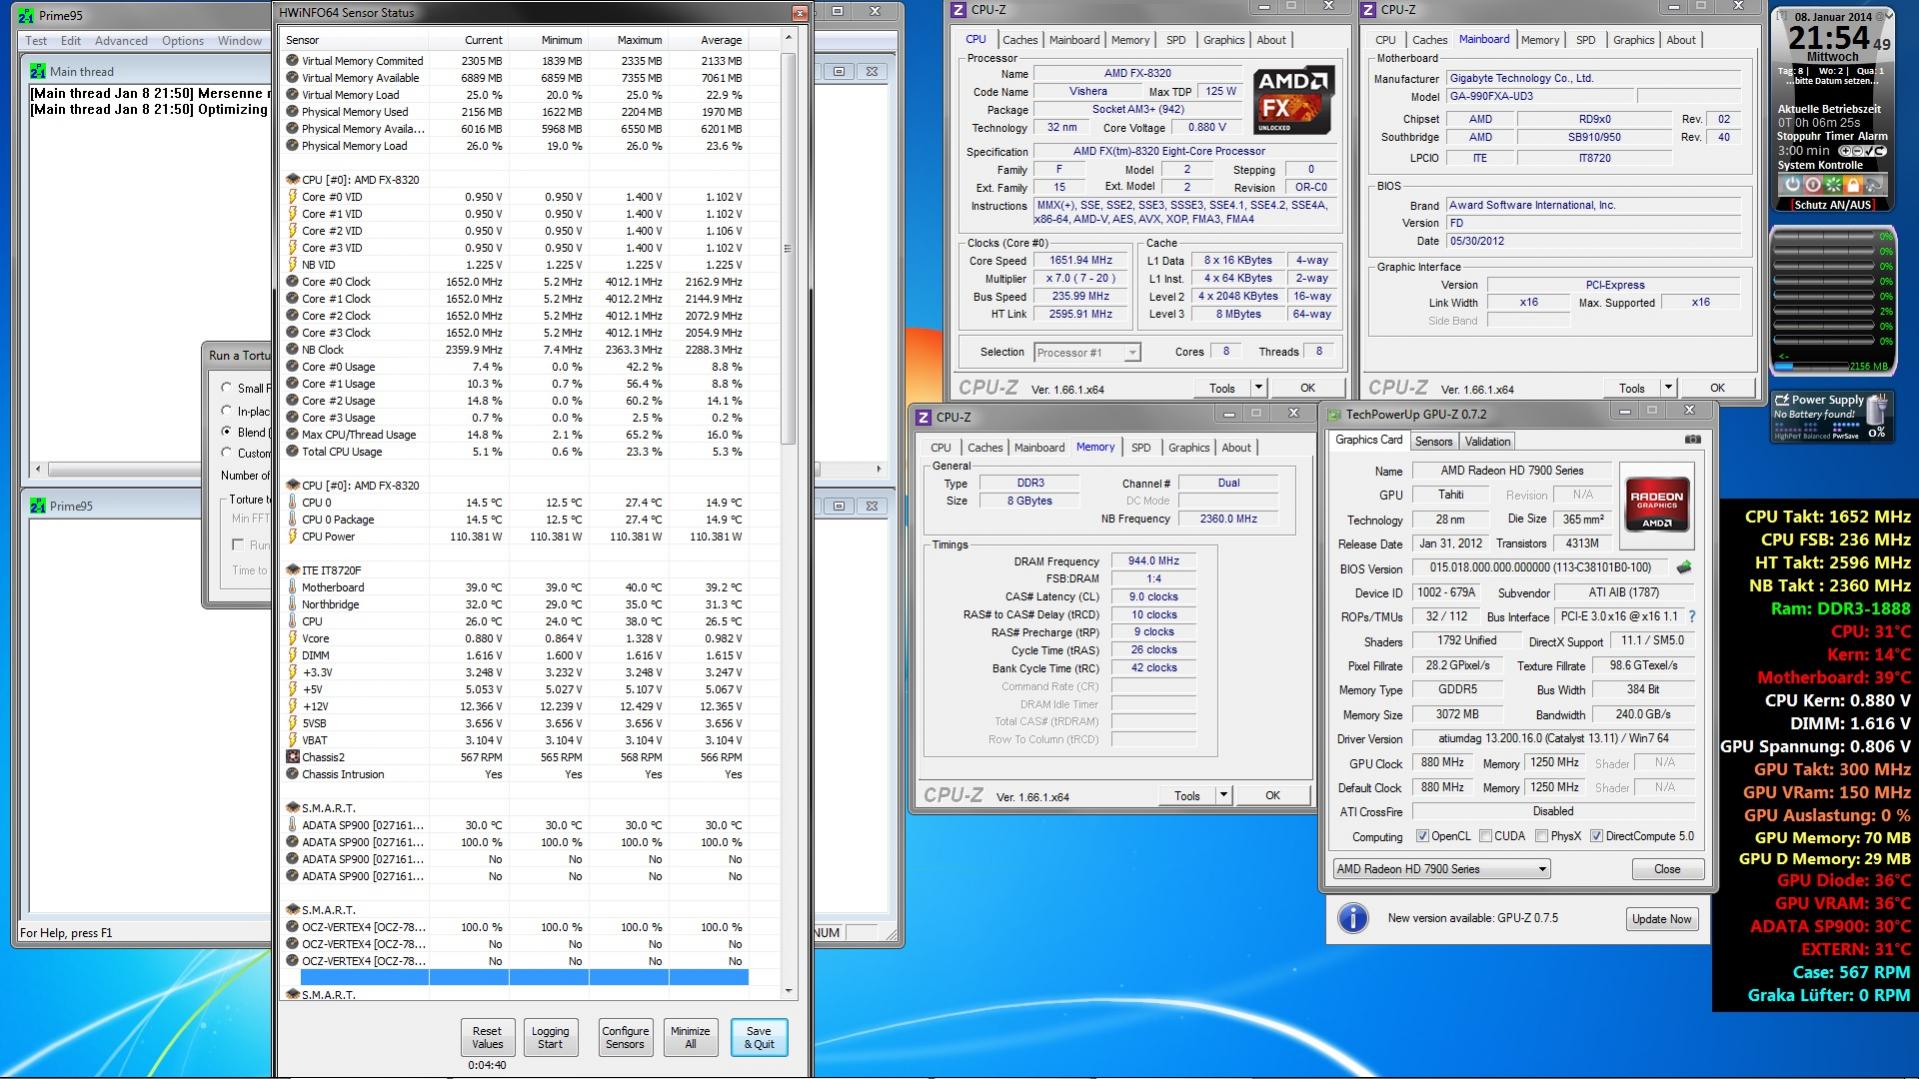Open the Tools dropdown arrow in CPU-Z CPU window
Image resolution: width=1919 pixels, height=1079 pixels.
pos(1259,388)
